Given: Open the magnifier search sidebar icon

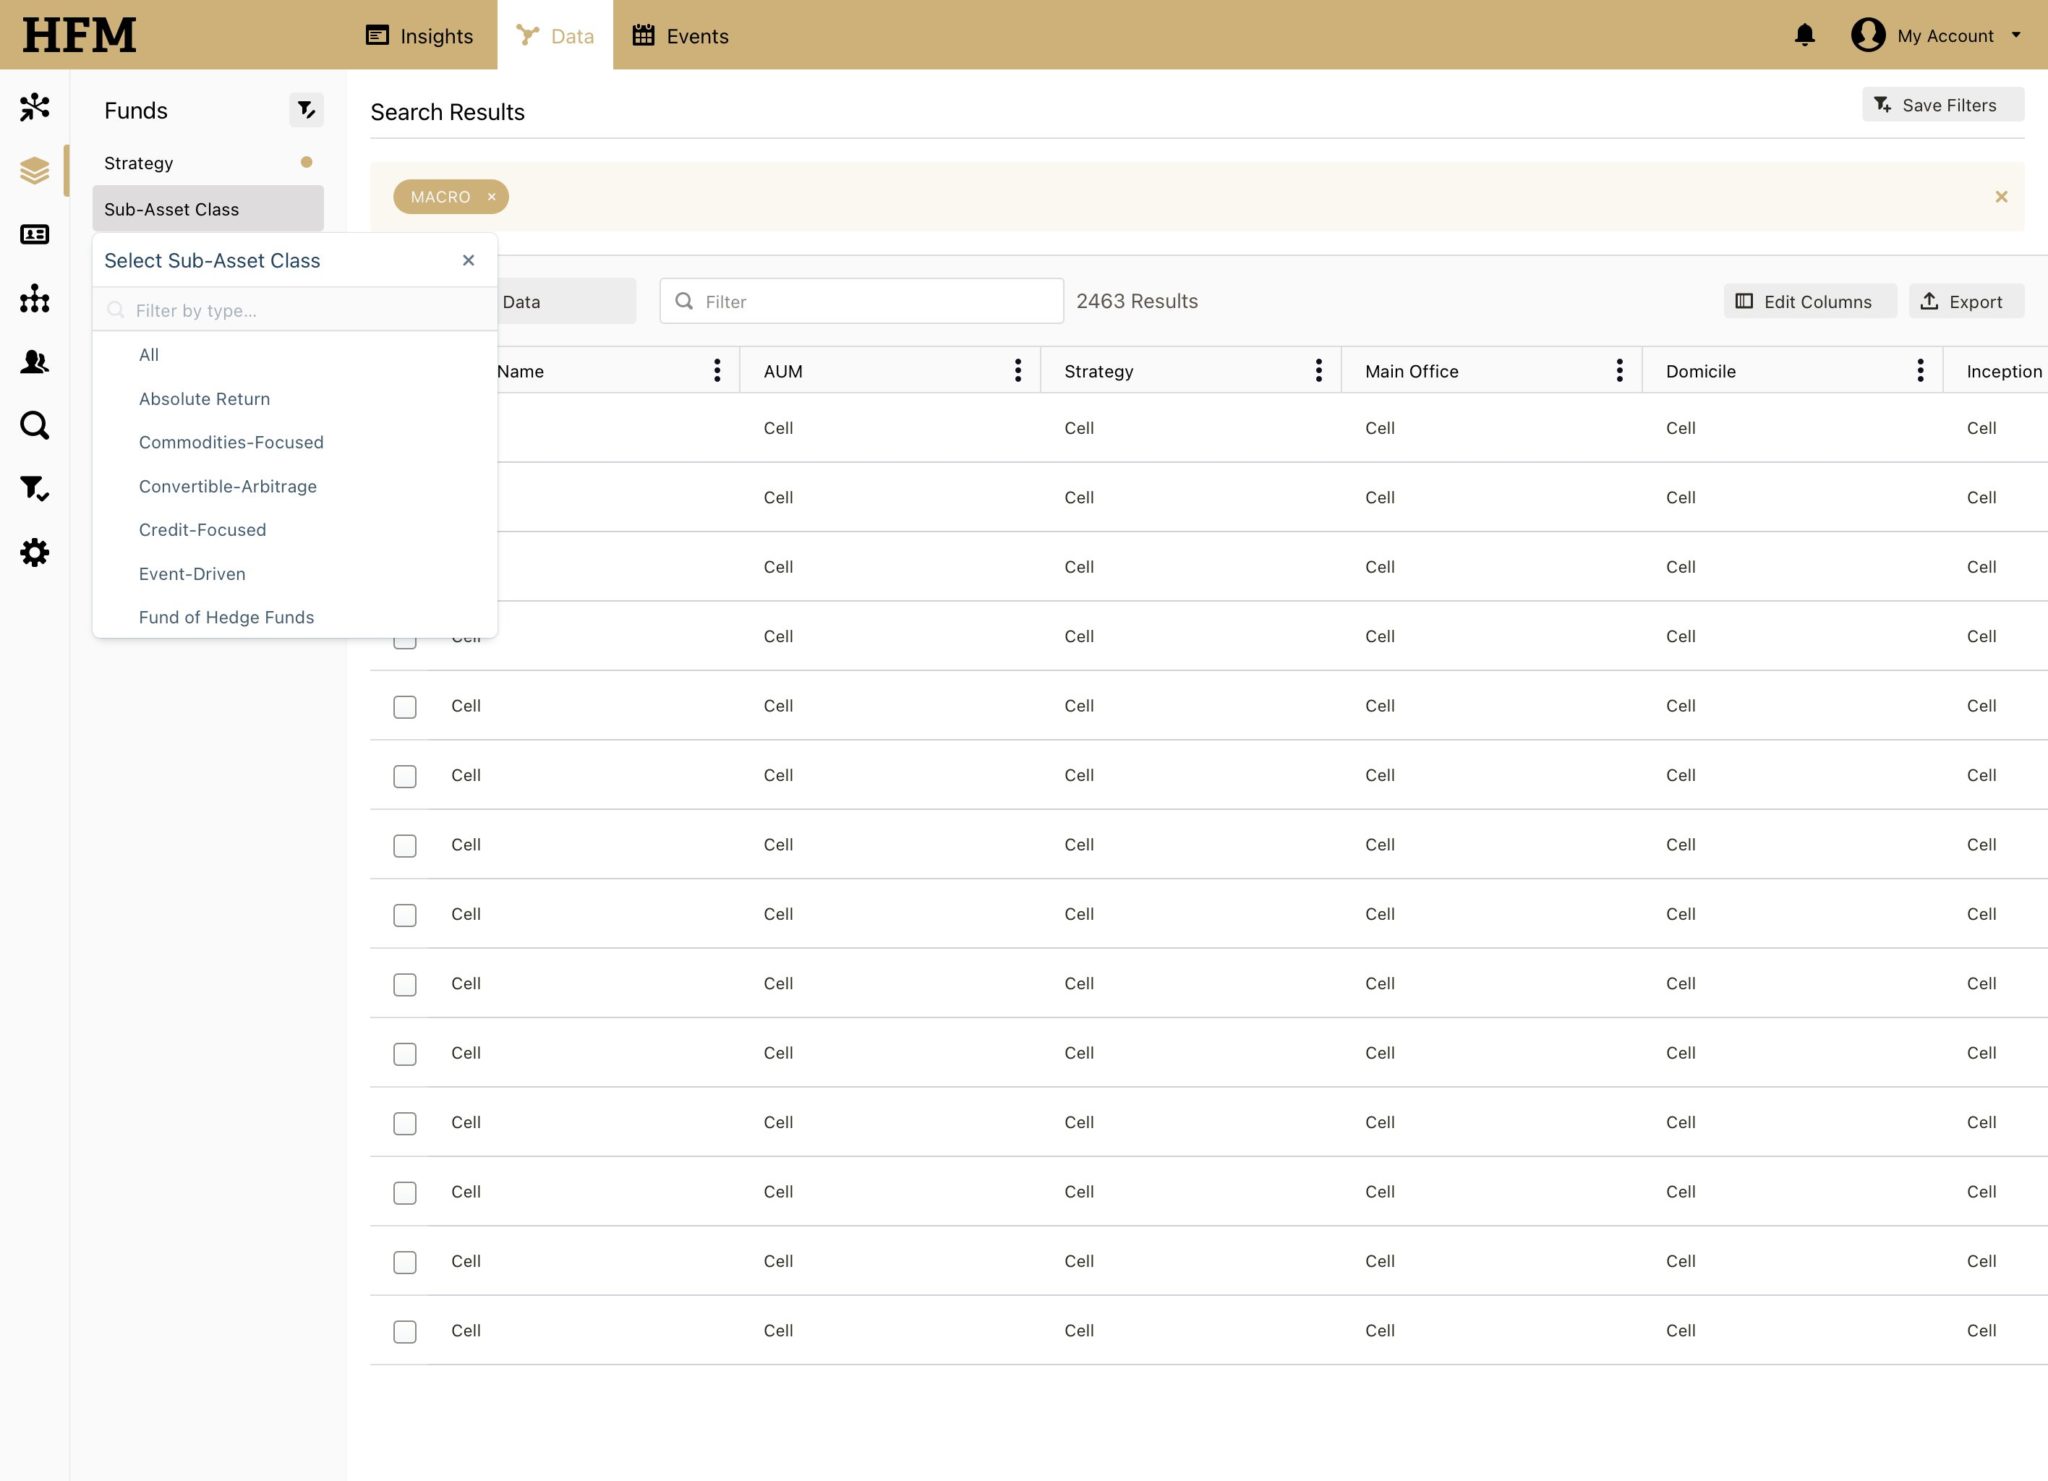Looking at the screenshot, I should pyautogui.click(x=34, y=426).
